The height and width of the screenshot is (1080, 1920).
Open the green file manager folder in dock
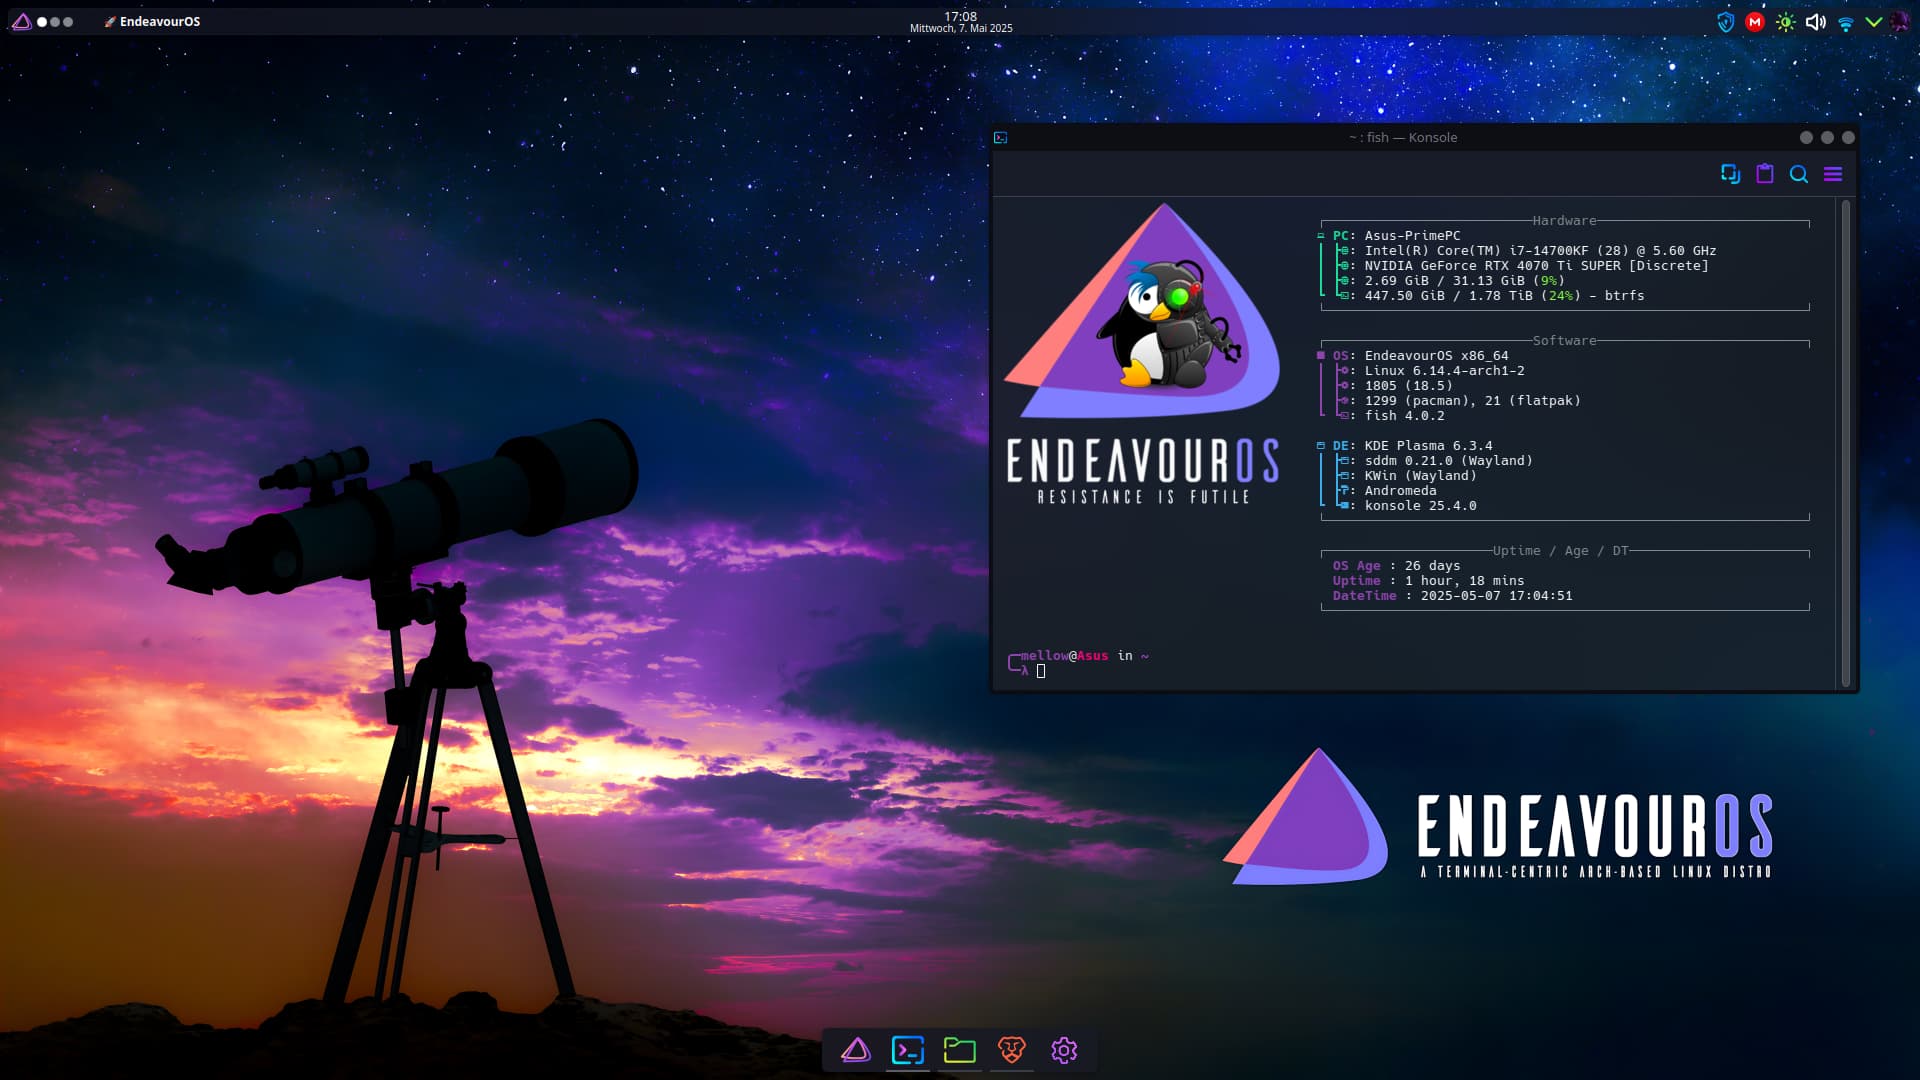(960, 1050)
